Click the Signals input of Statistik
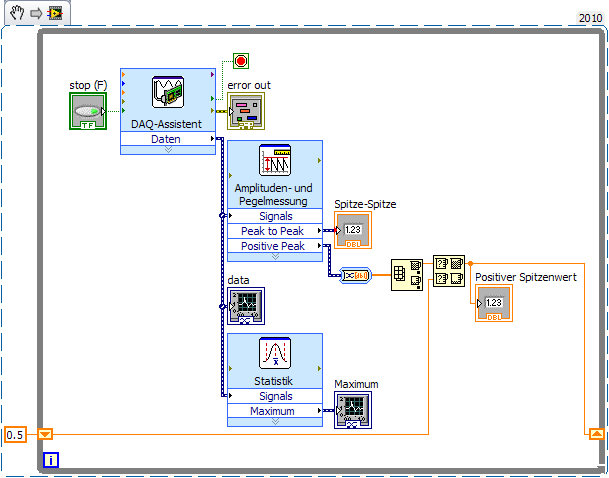Viewport: 609px width, 478px height. (275, 396)
